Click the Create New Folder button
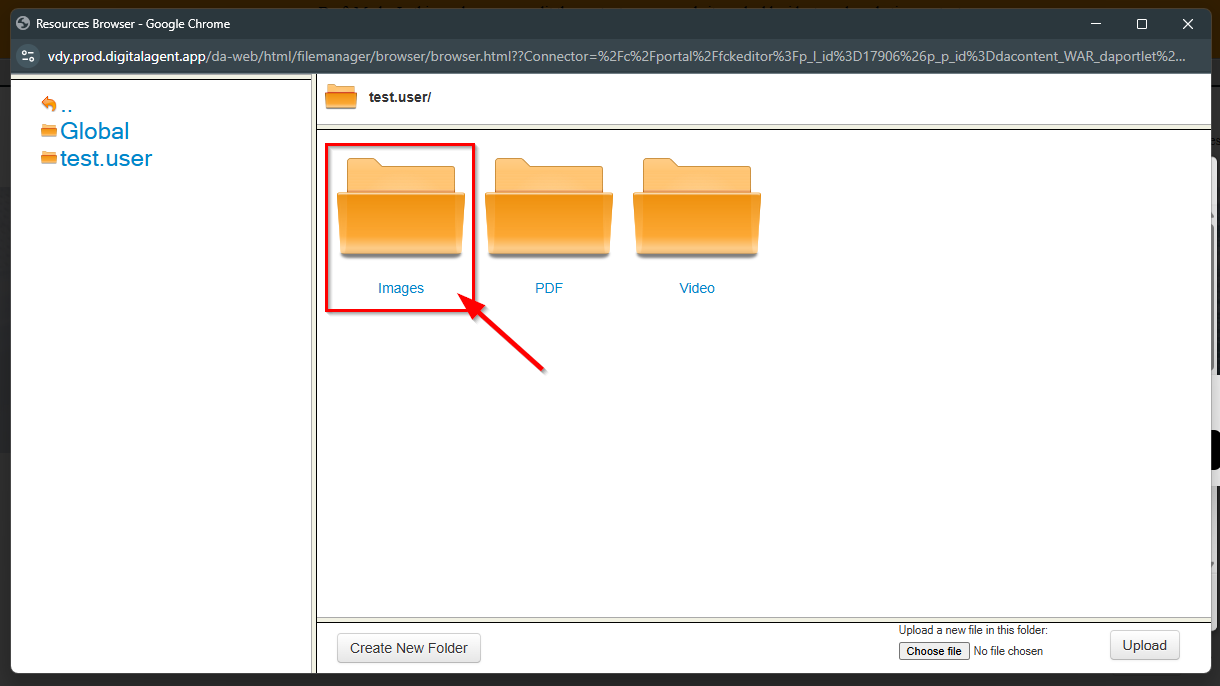Image resolution: width=1220 pixels, height=686 pixels. click(x=409, y=648)
